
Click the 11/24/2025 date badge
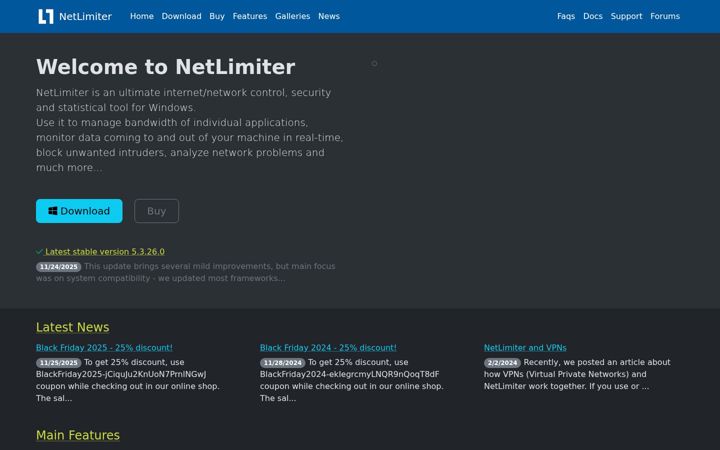[x=58, y=267]
